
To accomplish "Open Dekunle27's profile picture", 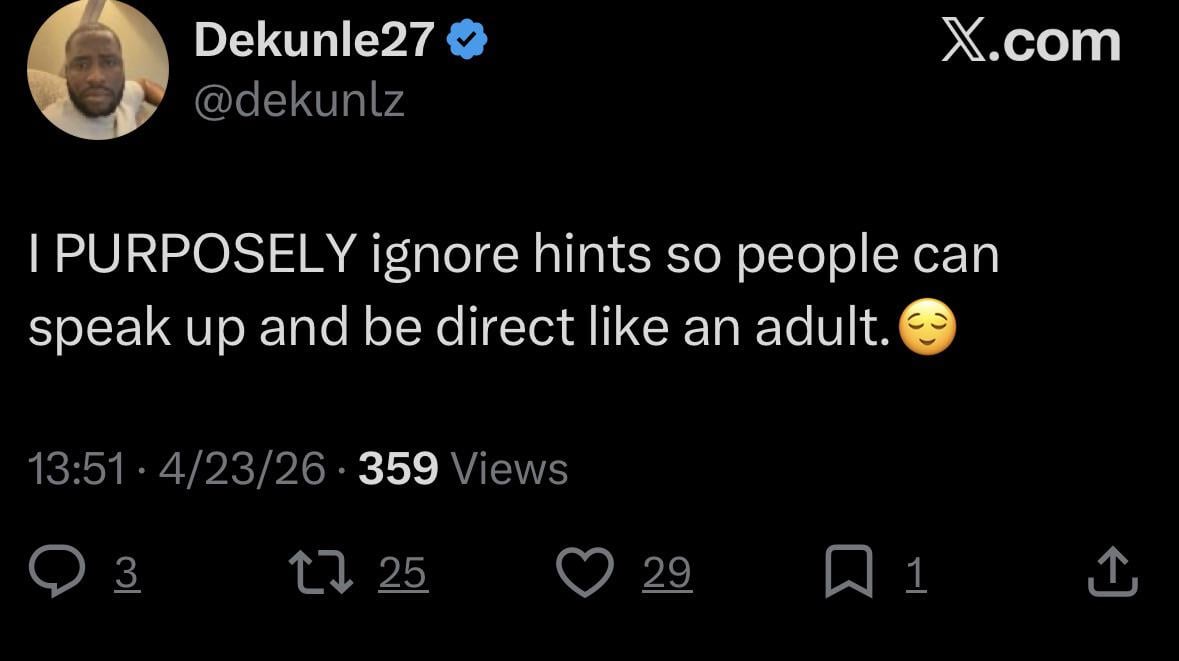I will [x=98, y=71].
